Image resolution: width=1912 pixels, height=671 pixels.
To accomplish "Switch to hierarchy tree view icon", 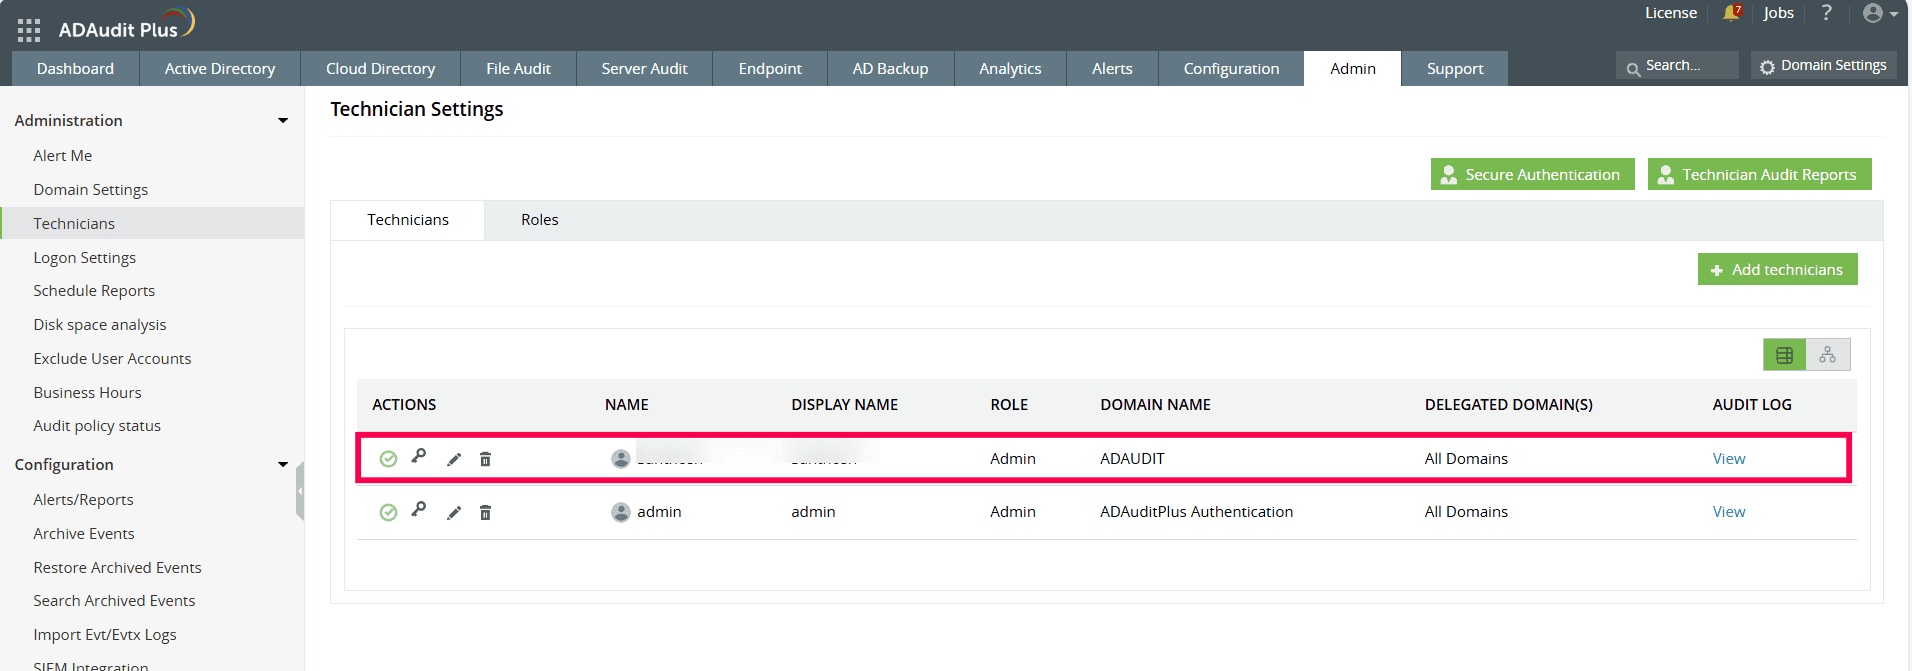I will 1828,355.
